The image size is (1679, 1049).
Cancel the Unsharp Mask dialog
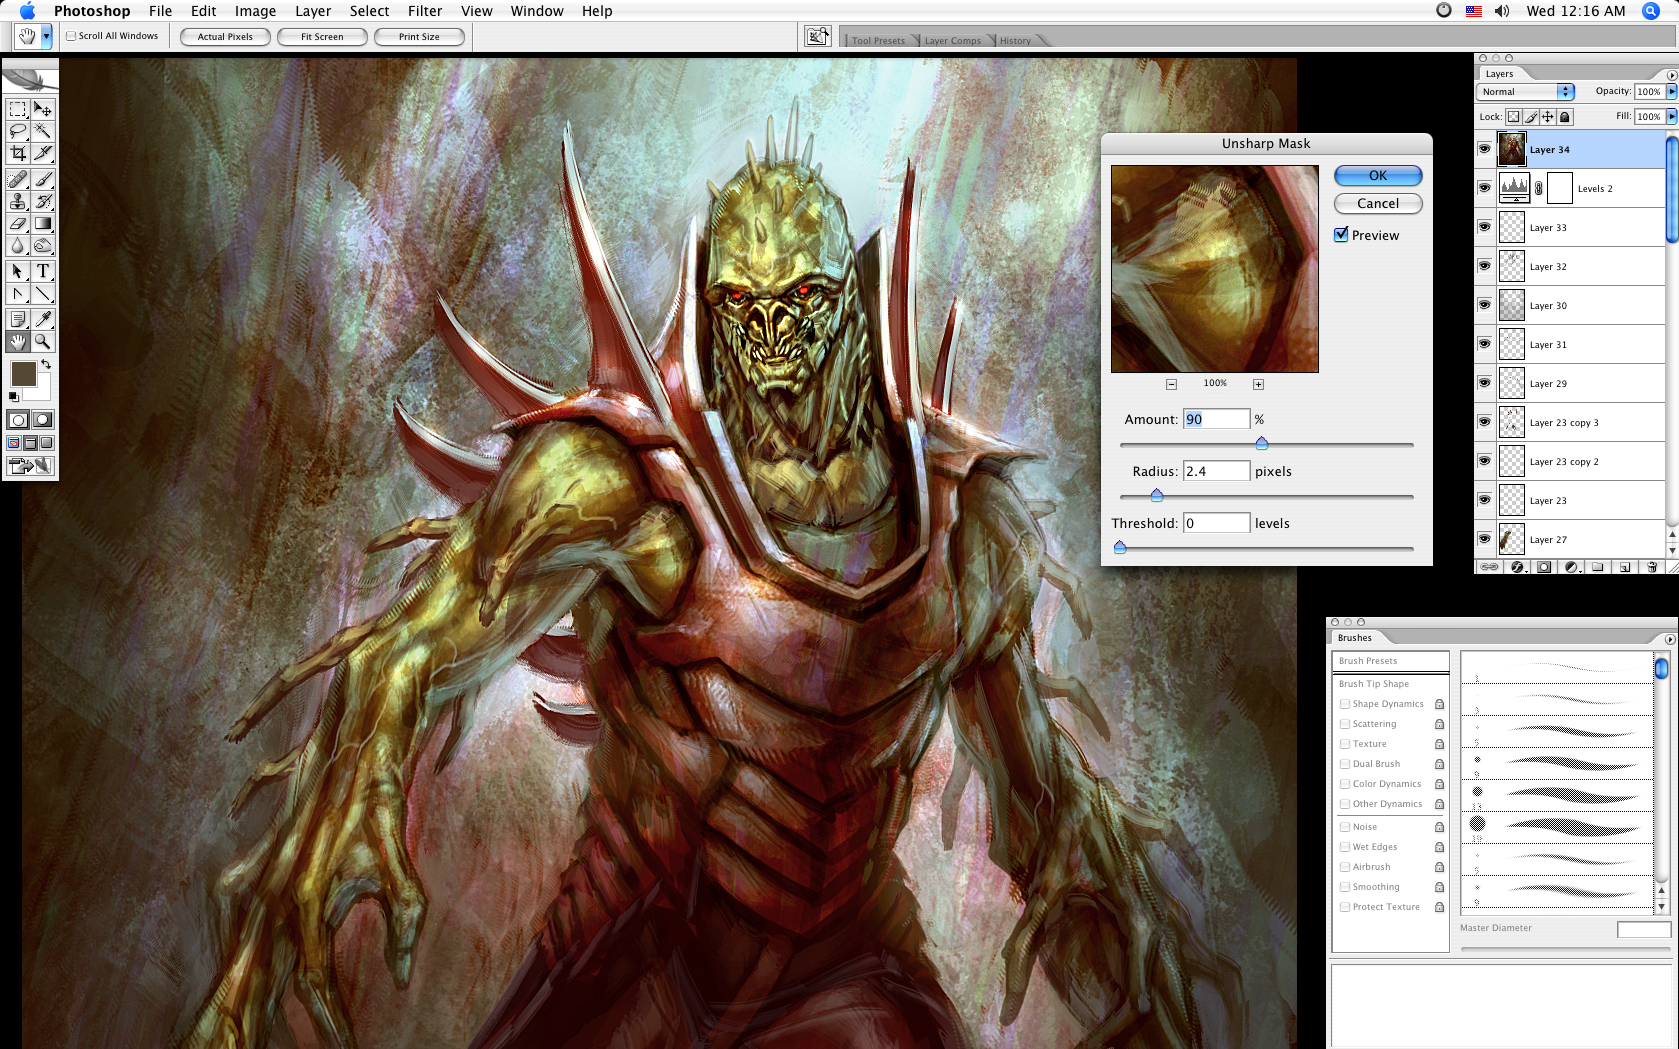(x=1378, y=204)
